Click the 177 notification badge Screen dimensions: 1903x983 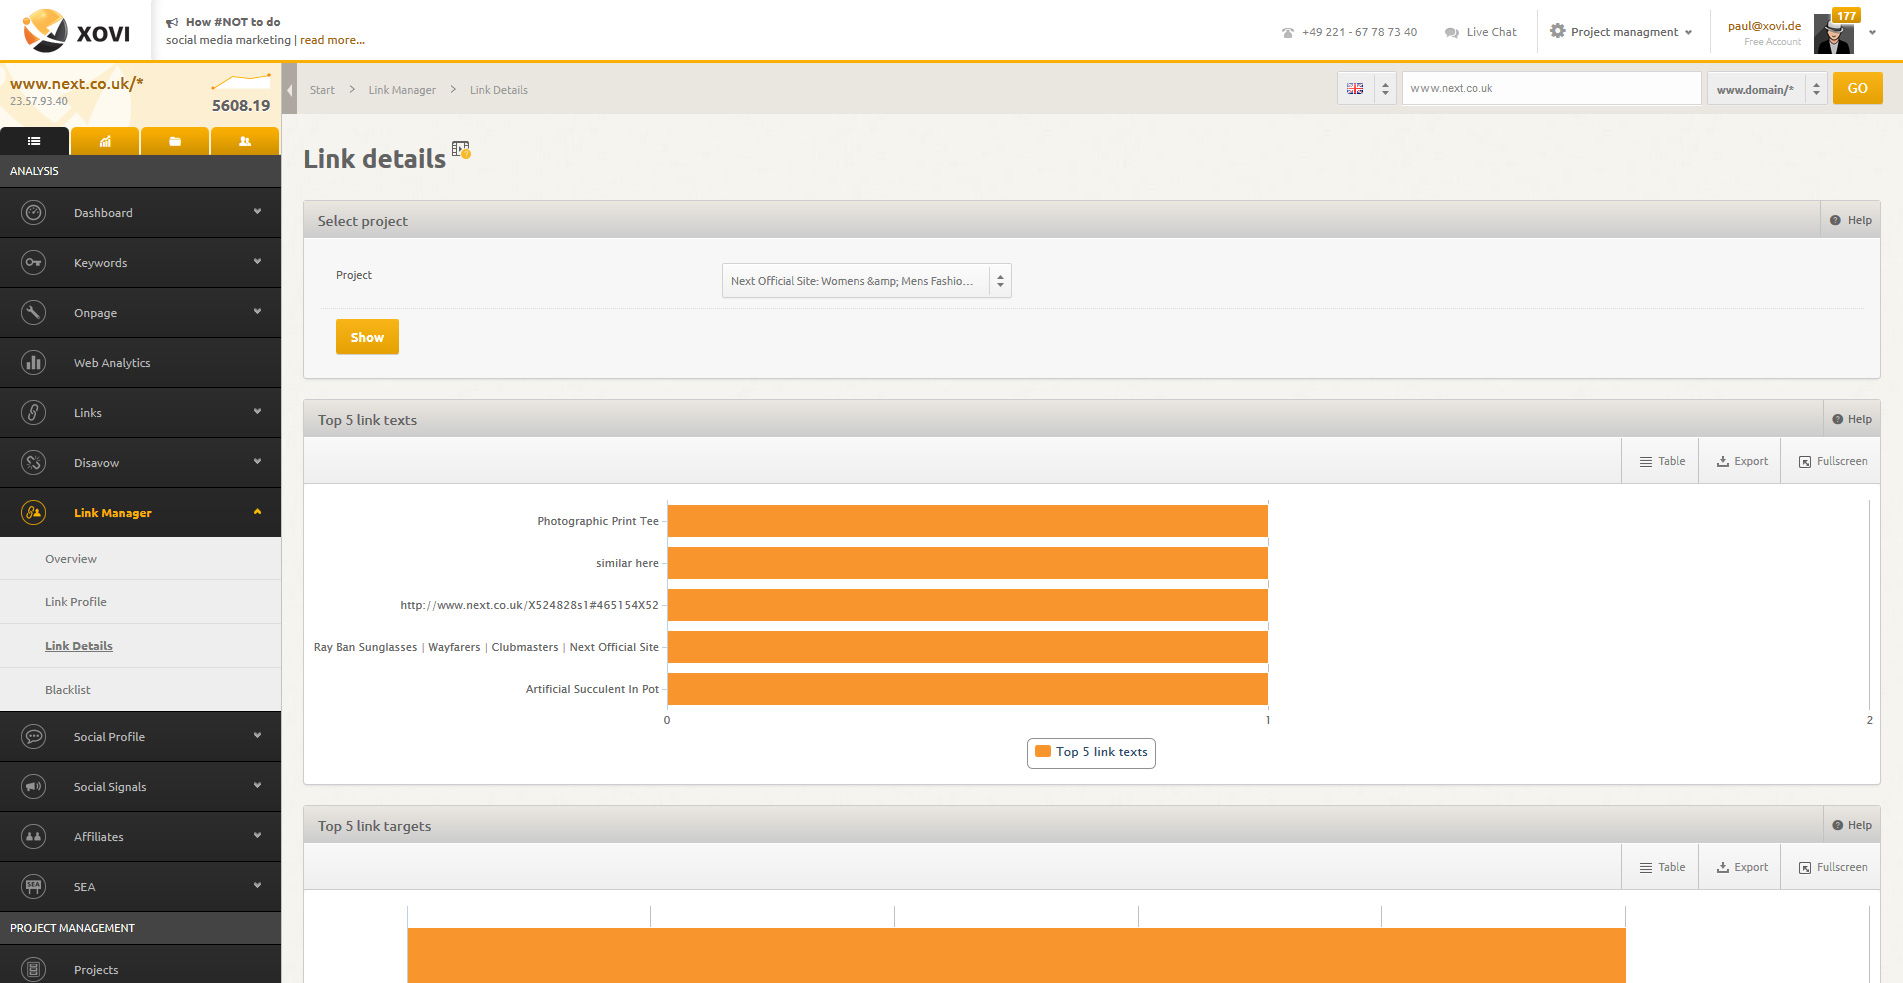click(x=1846, y=15)
